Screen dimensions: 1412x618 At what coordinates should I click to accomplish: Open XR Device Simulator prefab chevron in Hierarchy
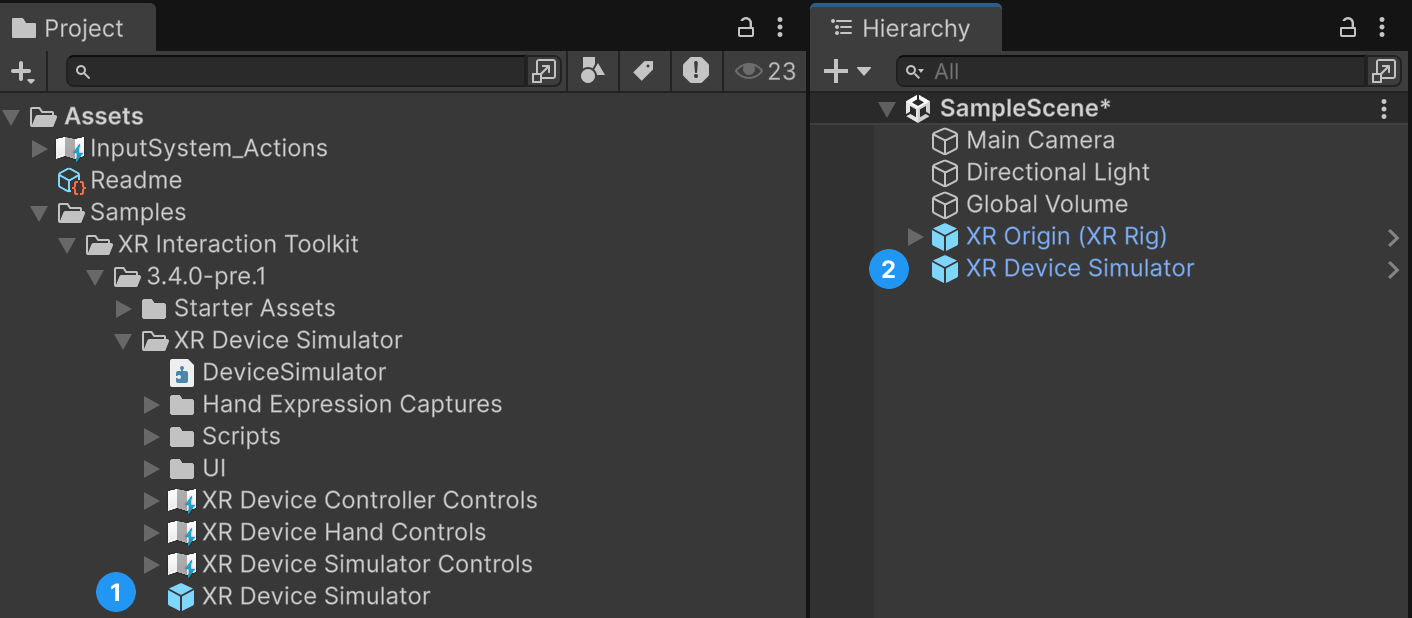click(1393, 269)
